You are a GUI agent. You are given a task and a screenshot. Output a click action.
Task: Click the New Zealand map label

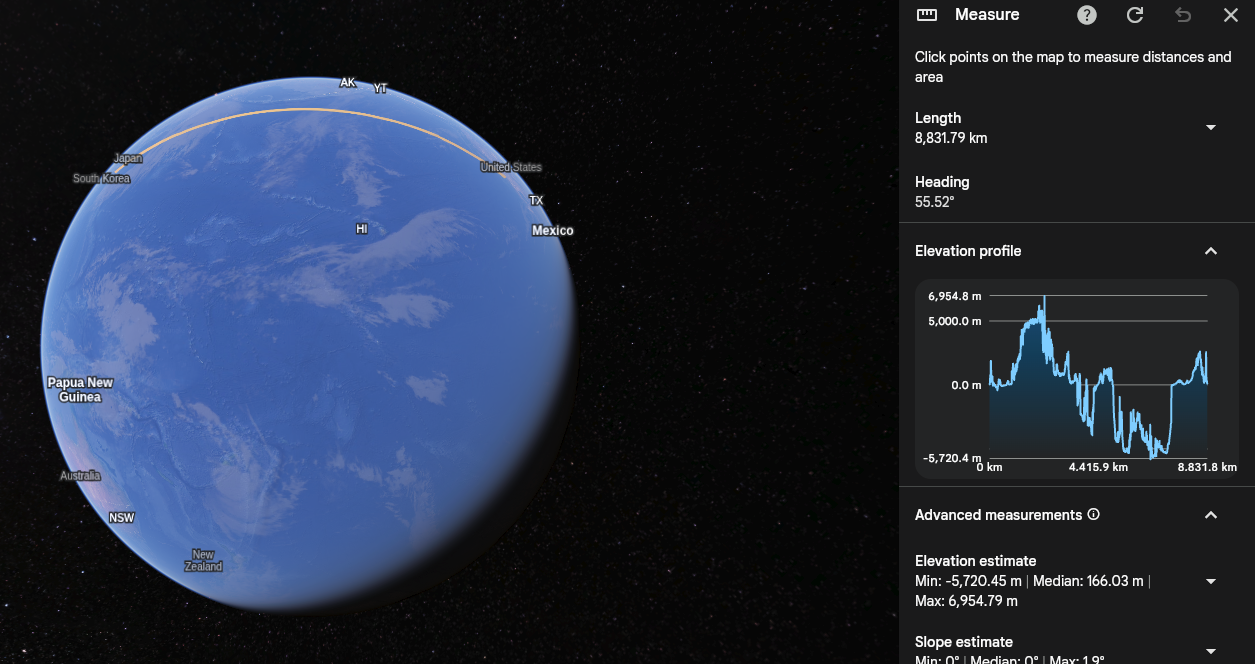[x=203, y=561]
